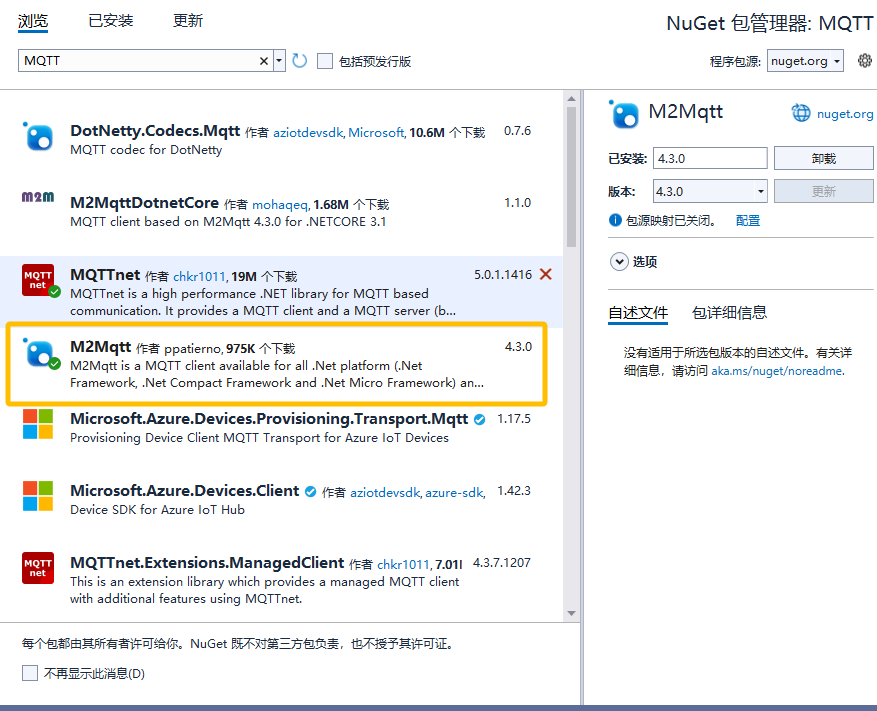
Task: Click "MQTT codec for DotNetty" description
Action: (146, 150)
